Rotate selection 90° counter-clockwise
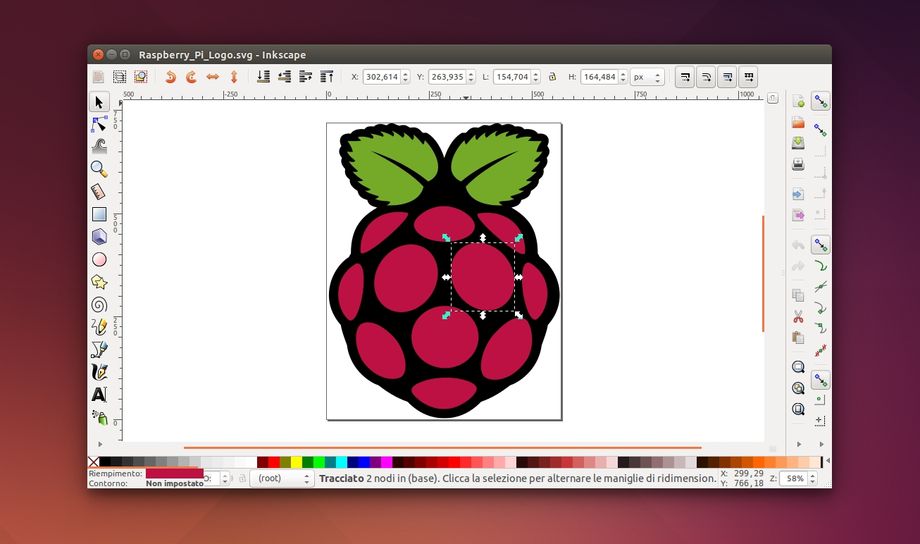 (170, 76)
